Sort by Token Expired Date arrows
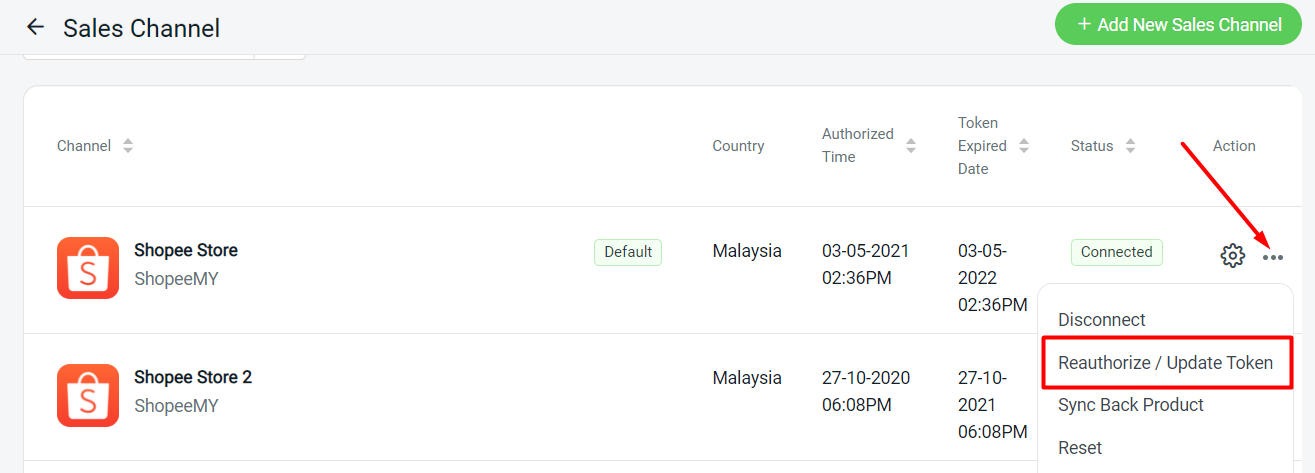 pos(1024,146)
